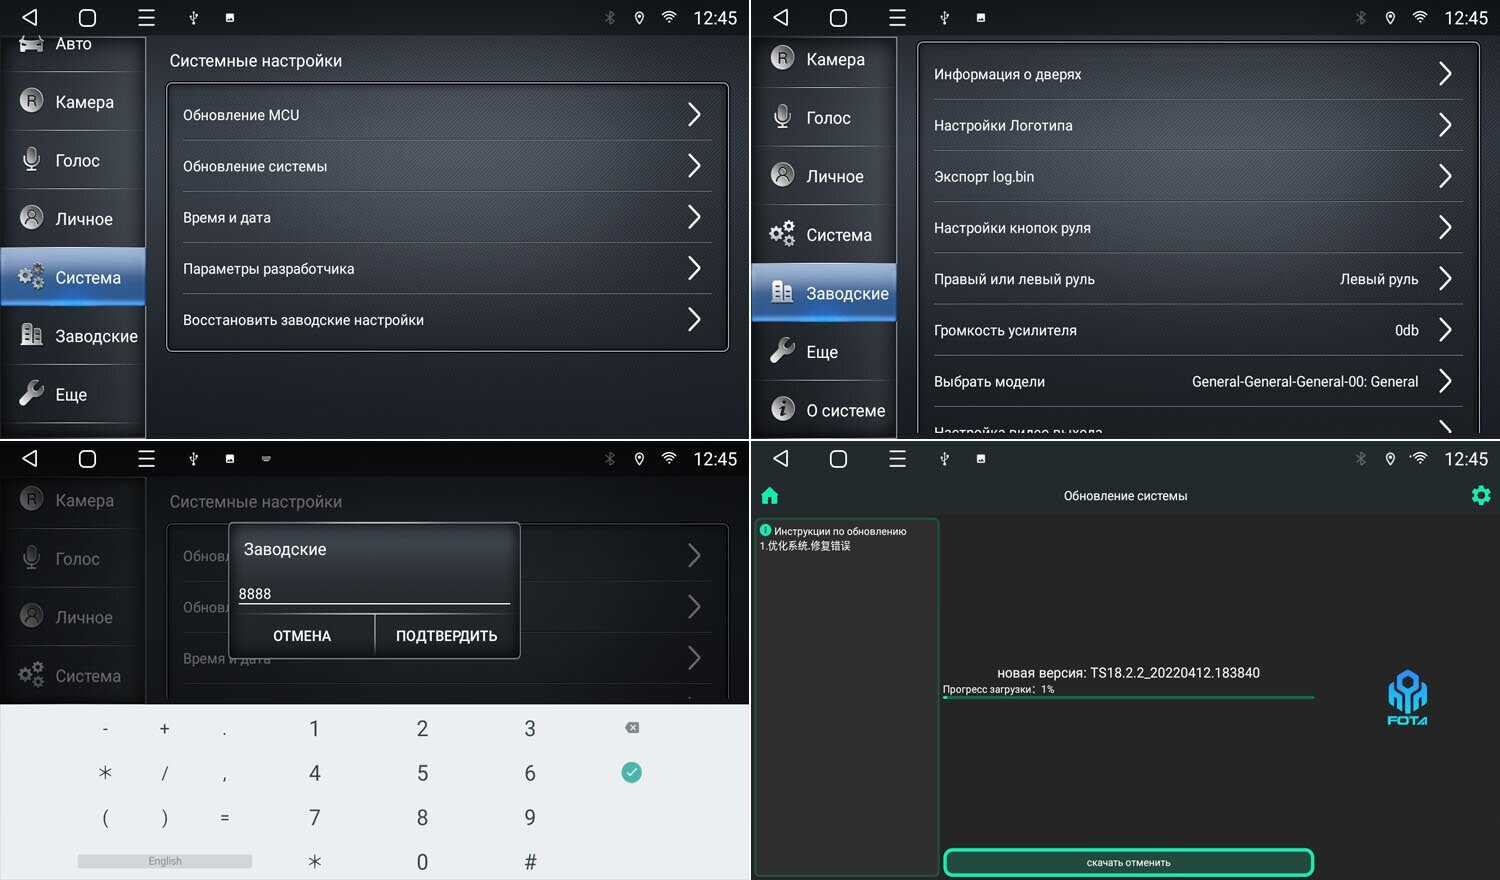Open Параметры разработчика
The image size is (1500, 880).
(x=268, y=269)
